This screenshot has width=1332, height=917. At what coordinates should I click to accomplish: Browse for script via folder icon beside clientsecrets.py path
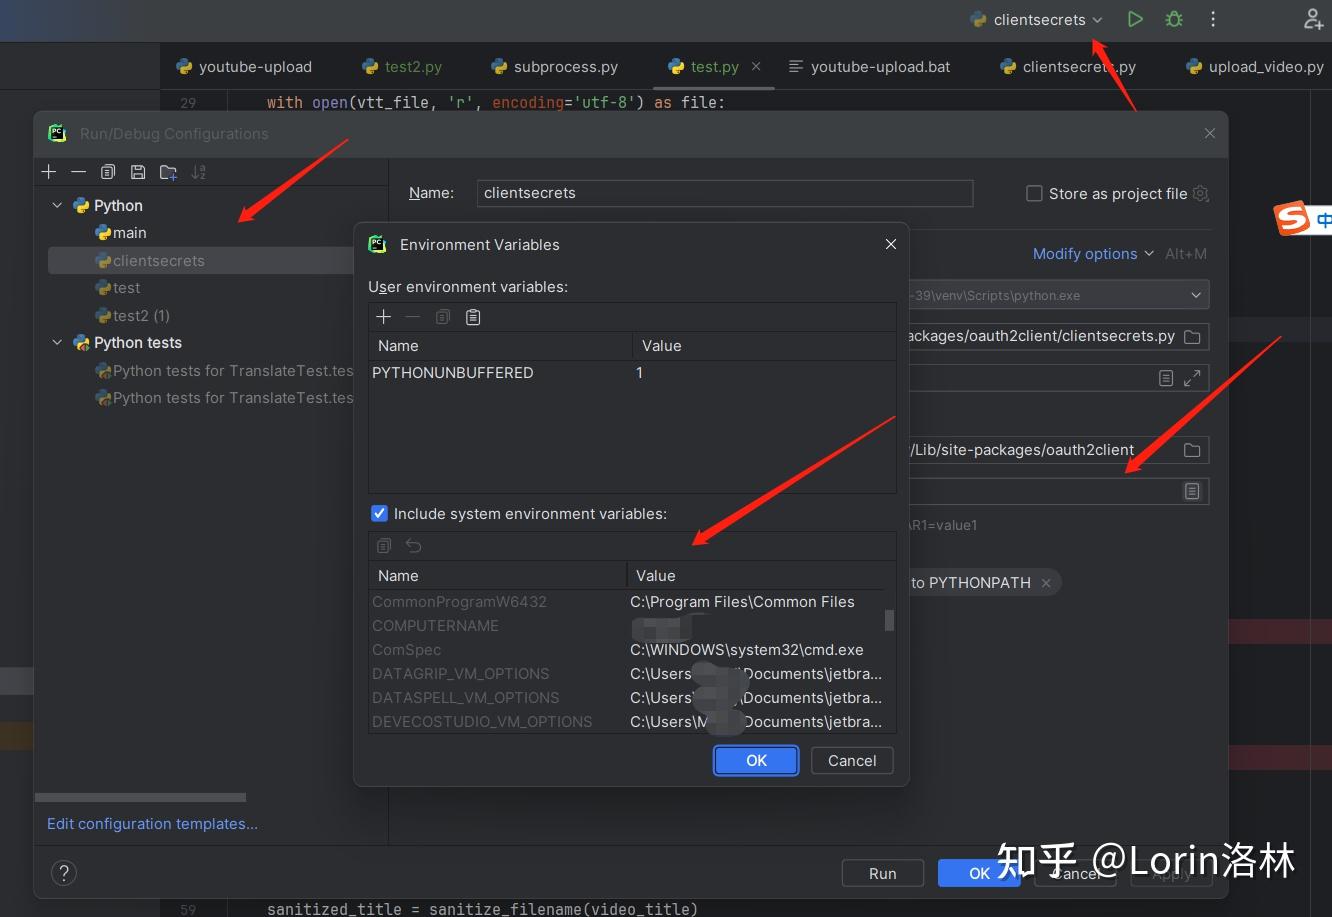pyautogui.click(x=1192, y=337)
